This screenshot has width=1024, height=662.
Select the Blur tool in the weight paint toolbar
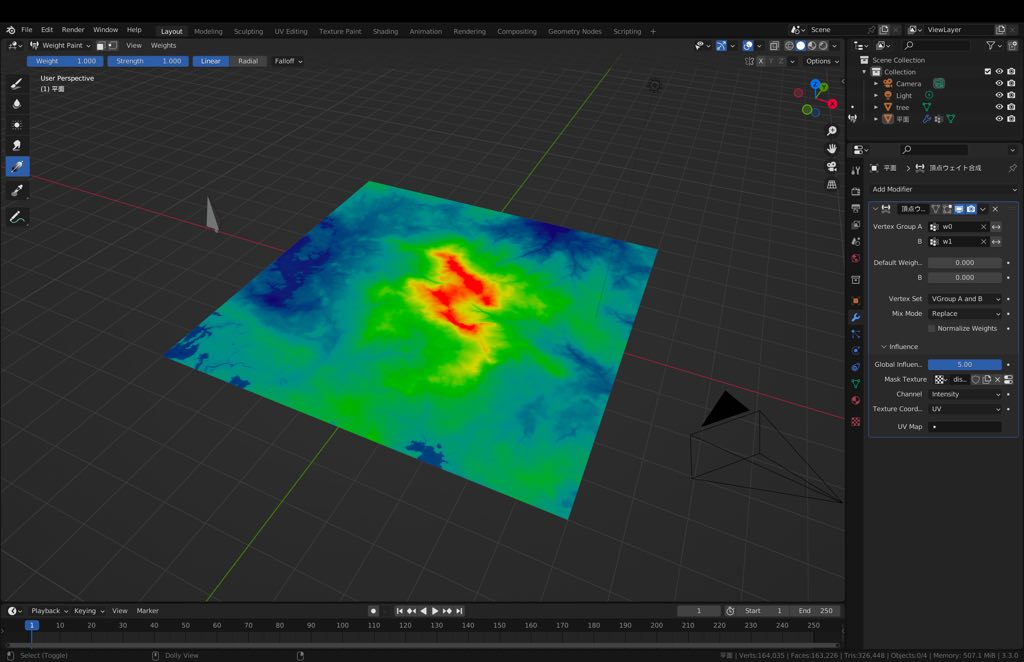(x=17, y=104)
